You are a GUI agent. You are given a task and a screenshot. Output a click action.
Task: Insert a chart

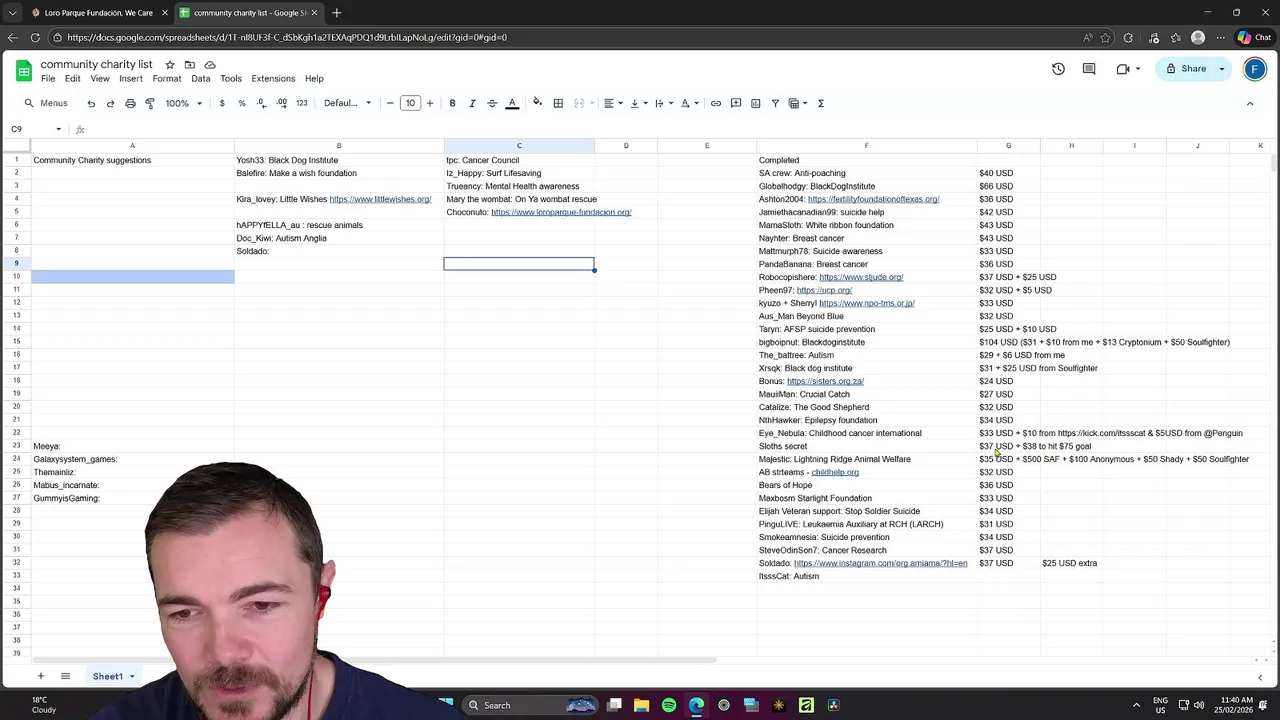tap(756, 103)
